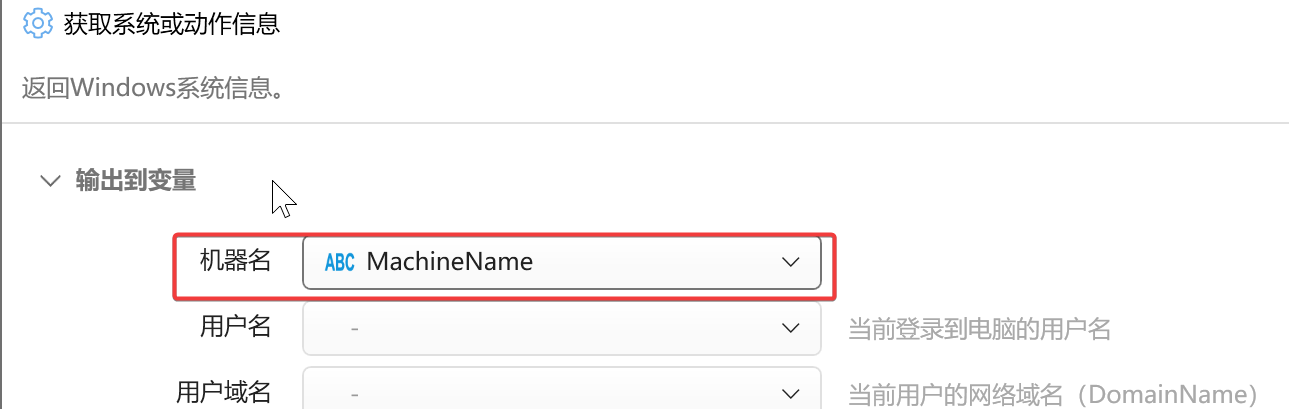Select the MachineName variable text
Screen dimensions: 1289x409
[x=450, y=262]
